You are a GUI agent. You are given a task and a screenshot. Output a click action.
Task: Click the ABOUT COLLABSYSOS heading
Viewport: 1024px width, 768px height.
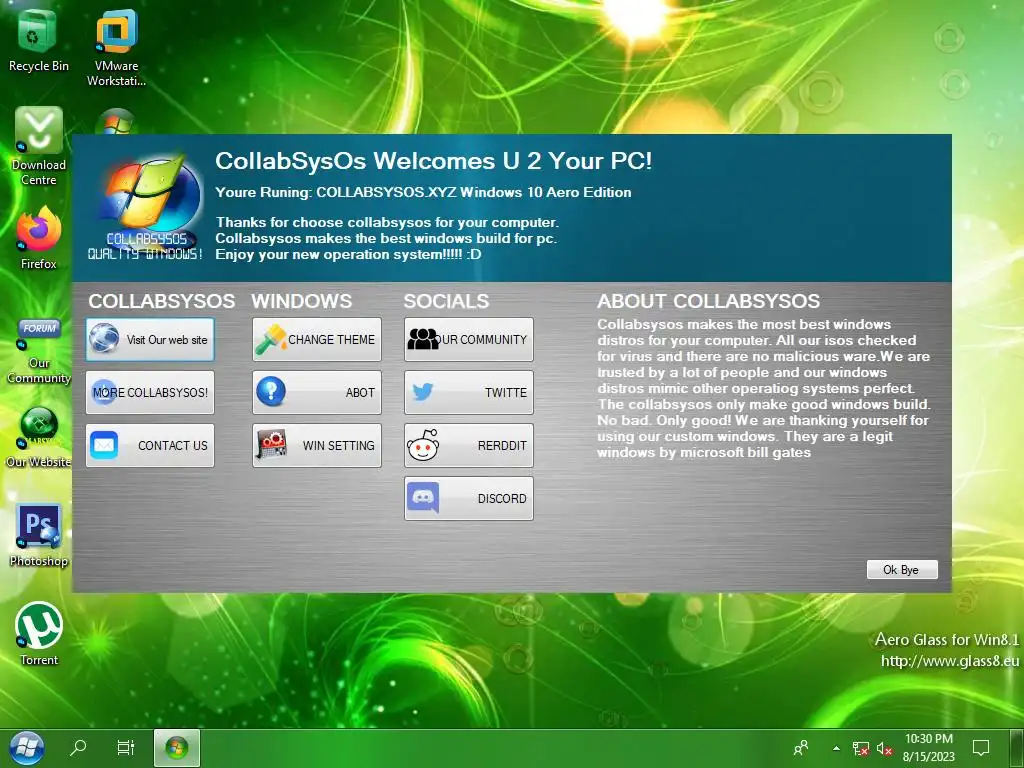tap(709, 301)
